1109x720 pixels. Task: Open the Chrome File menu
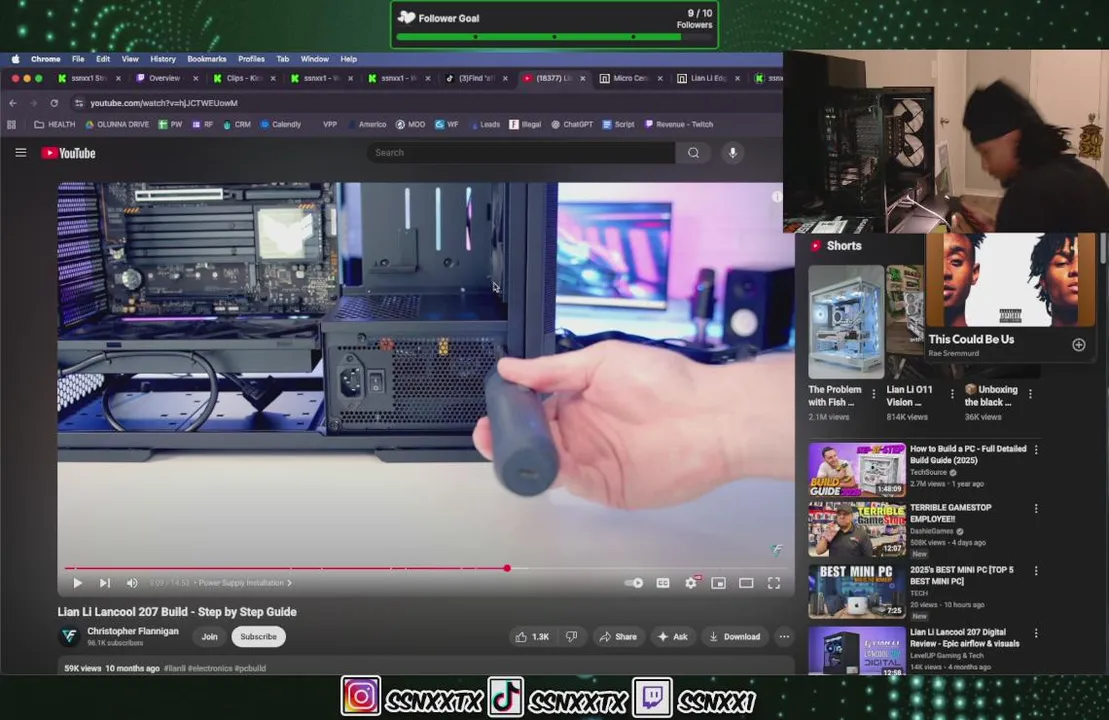tap(78, 59)
